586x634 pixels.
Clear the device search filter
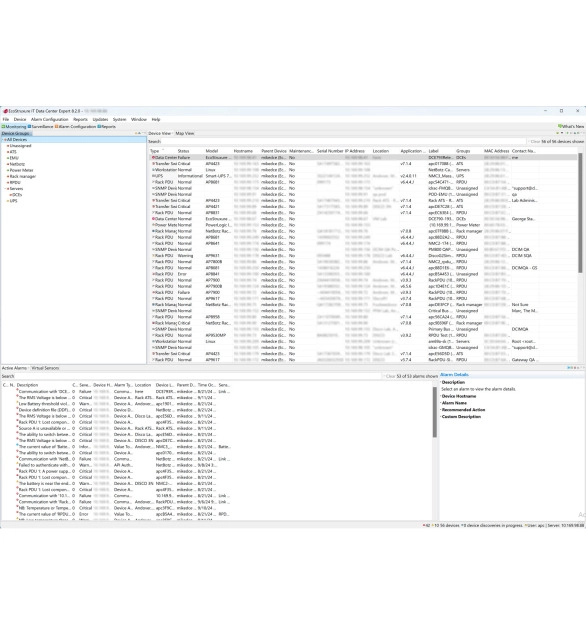click(535, 142)
